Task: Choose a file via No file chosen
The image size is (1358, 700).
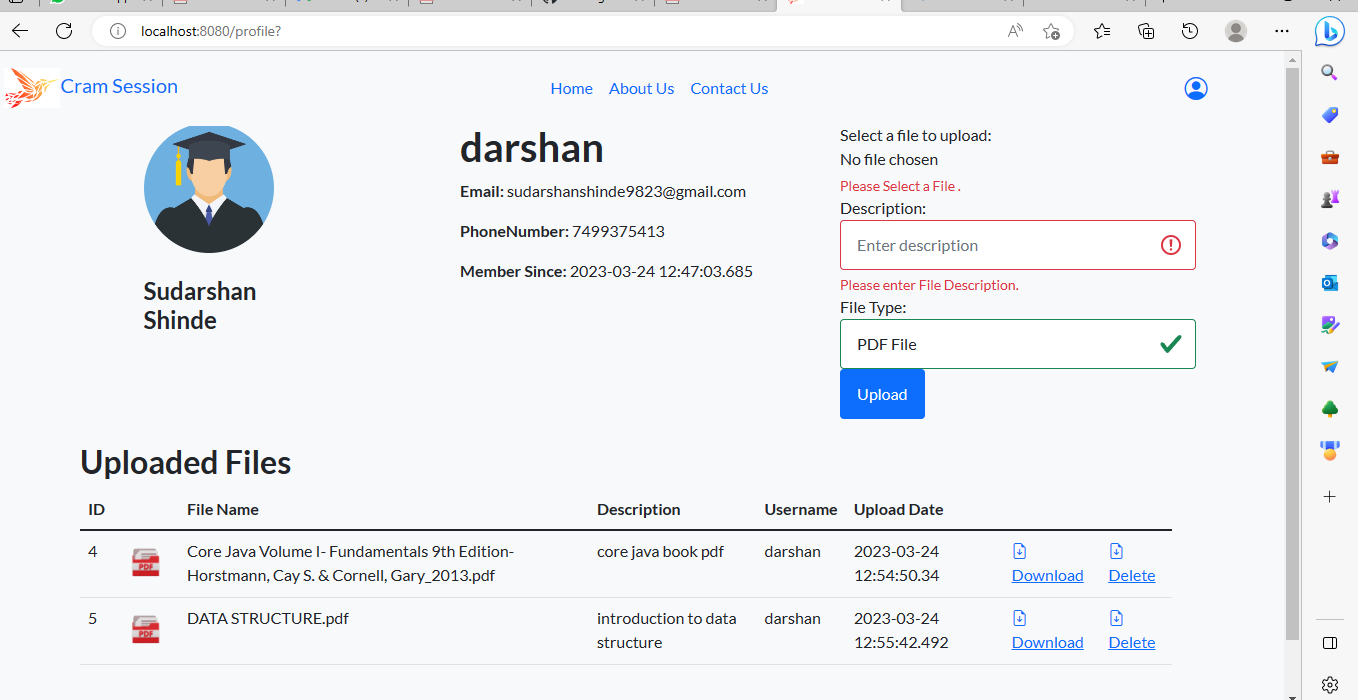Action: [889, 160]
